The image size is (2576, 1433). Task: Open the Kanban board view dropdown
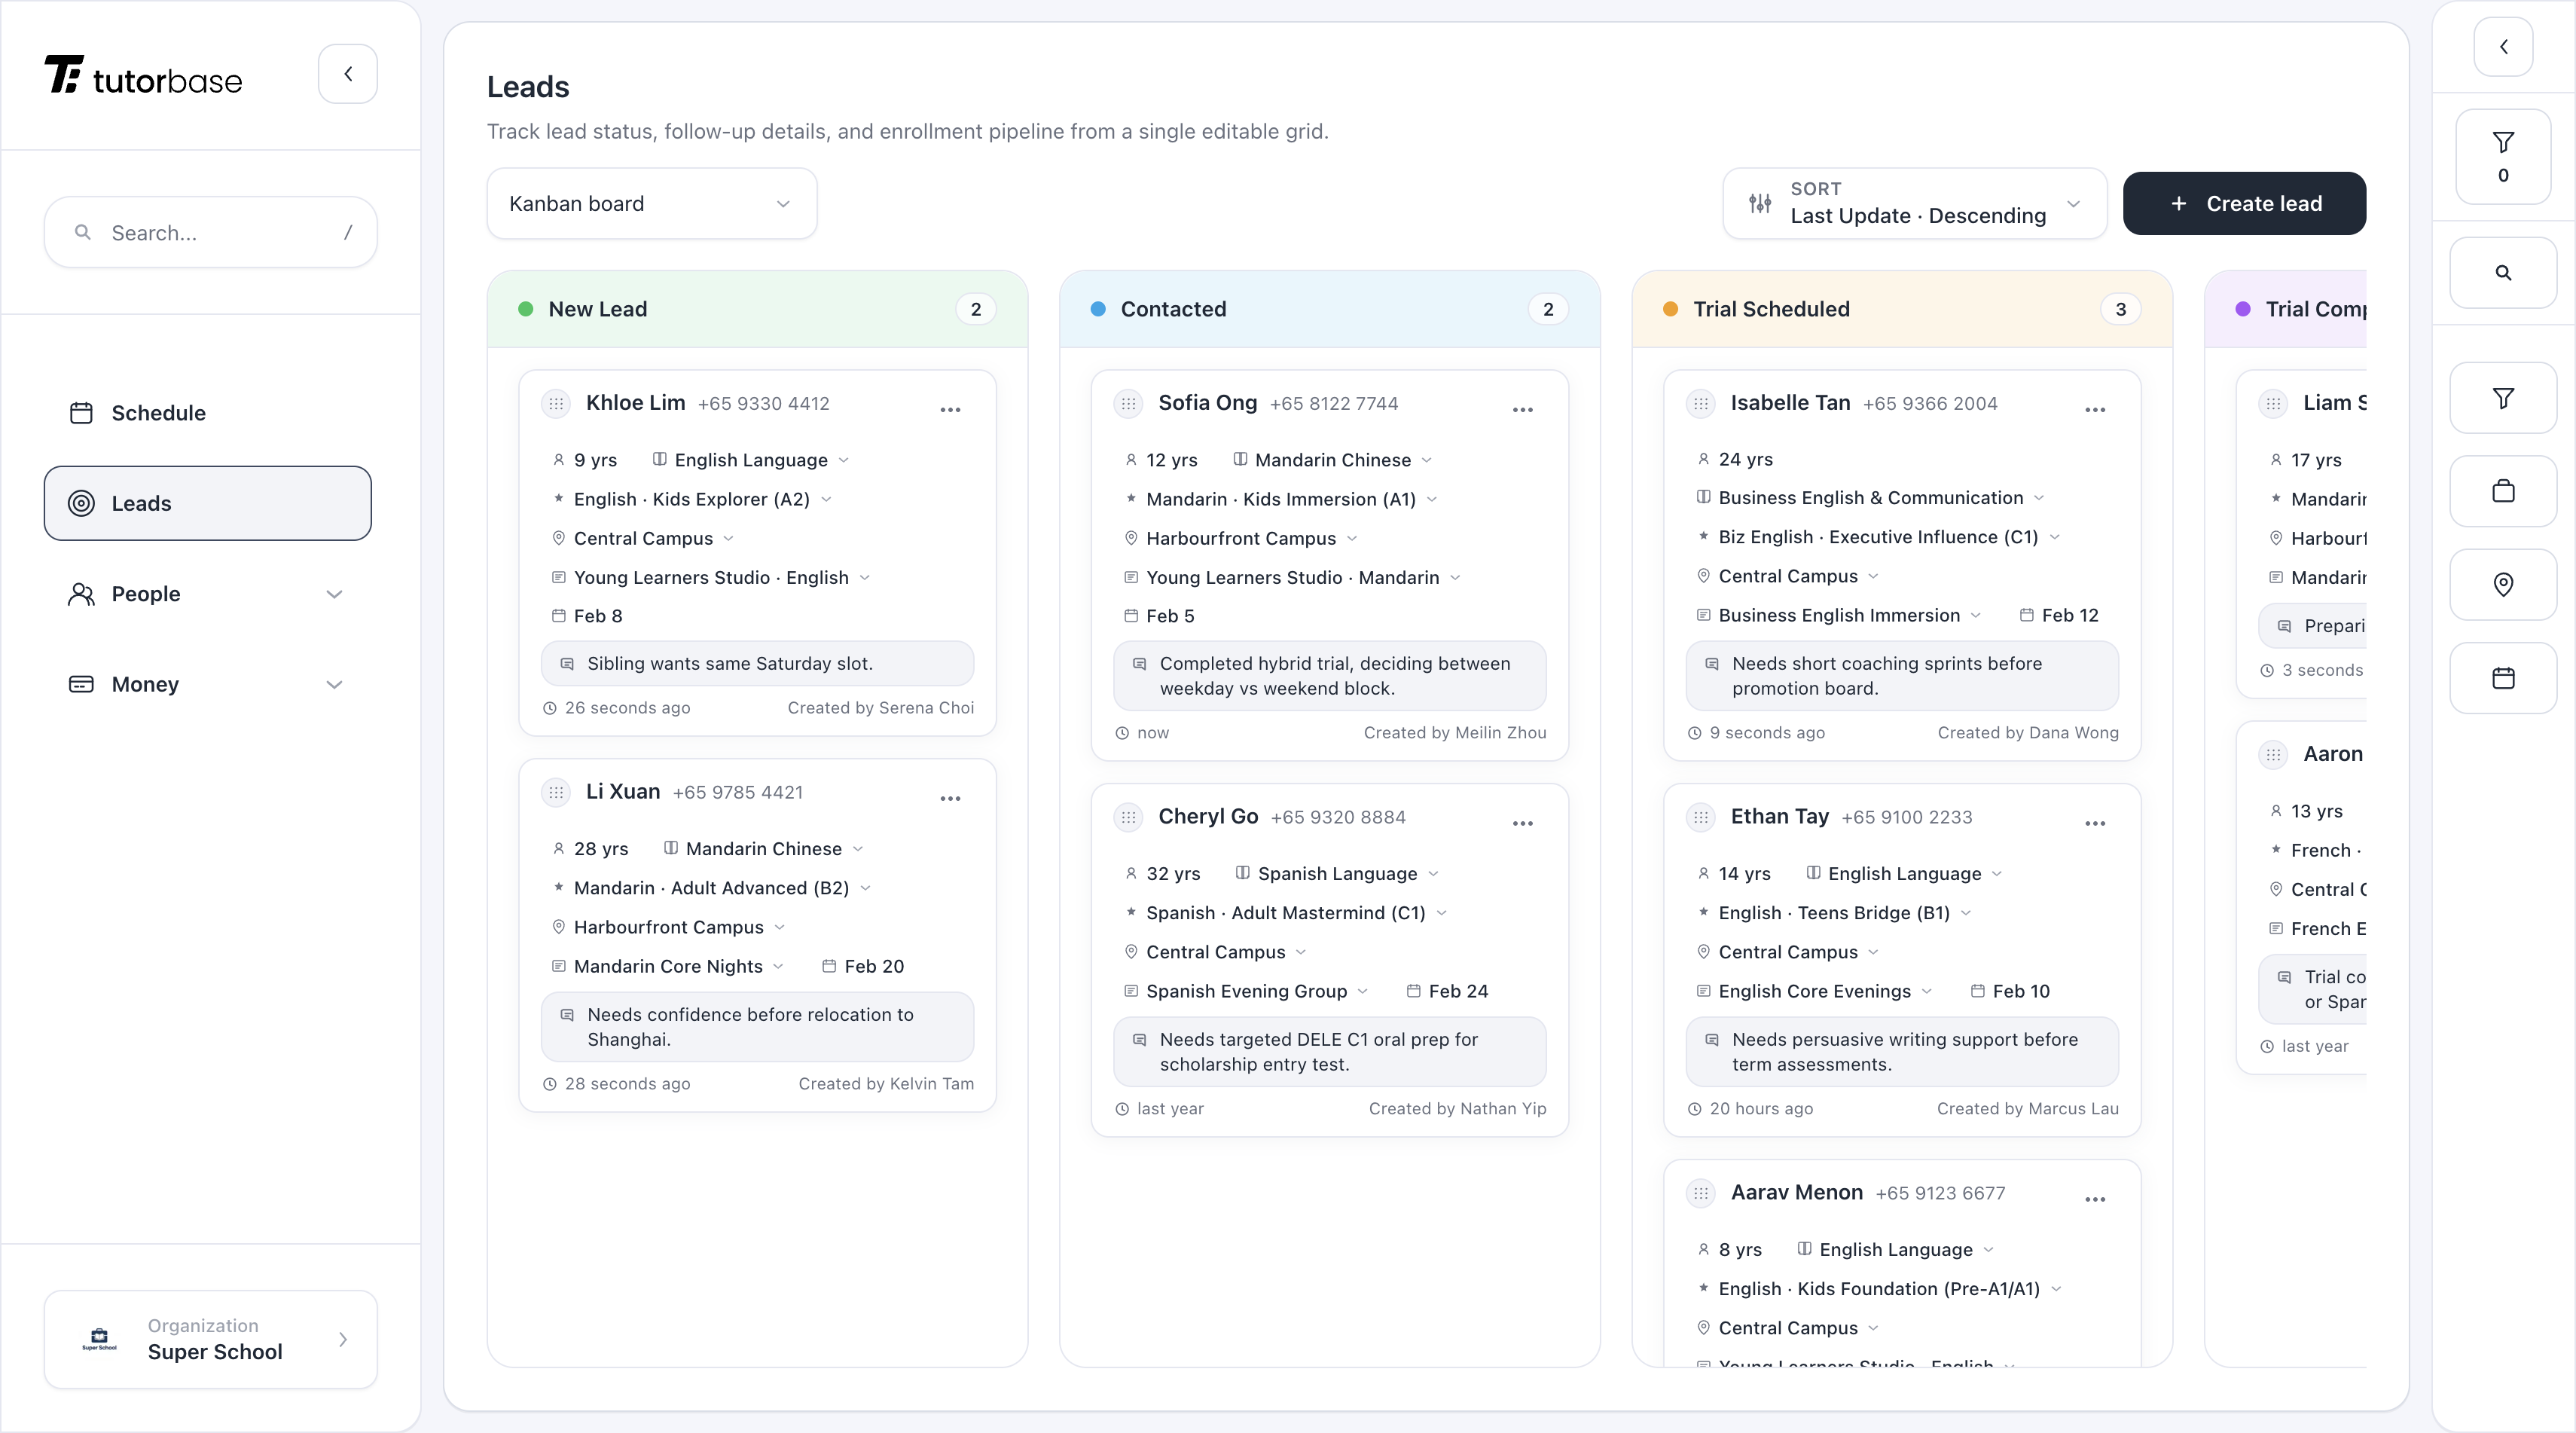coord(651,204)
